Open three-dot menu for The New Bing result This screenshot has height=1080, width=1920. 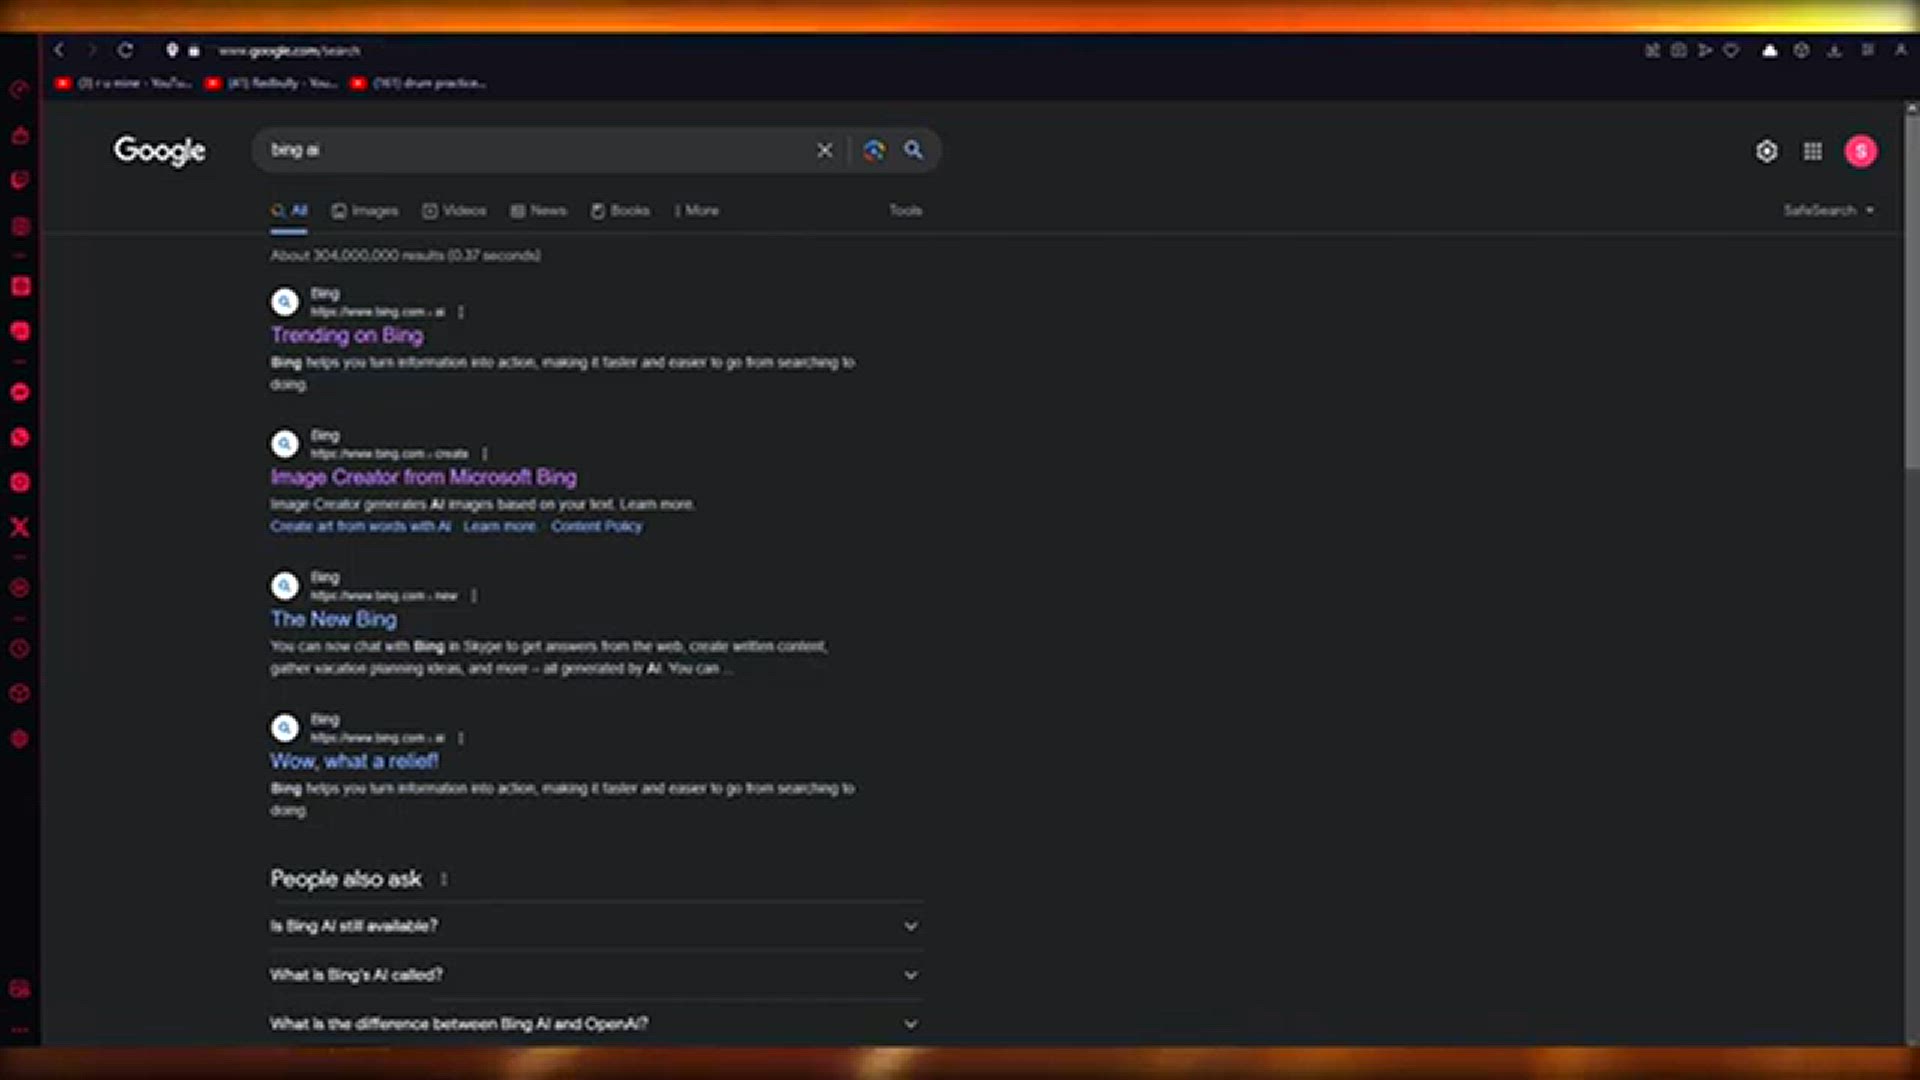(474, 596)
